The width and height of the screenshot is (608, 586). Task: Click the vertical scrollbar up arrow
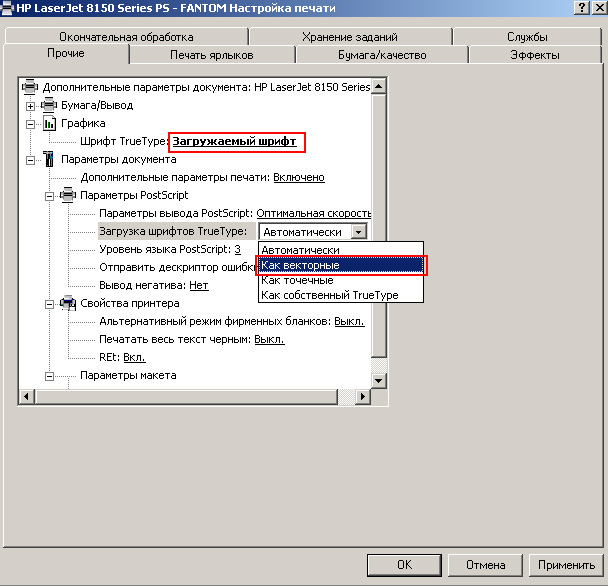[x=379, y=86]
